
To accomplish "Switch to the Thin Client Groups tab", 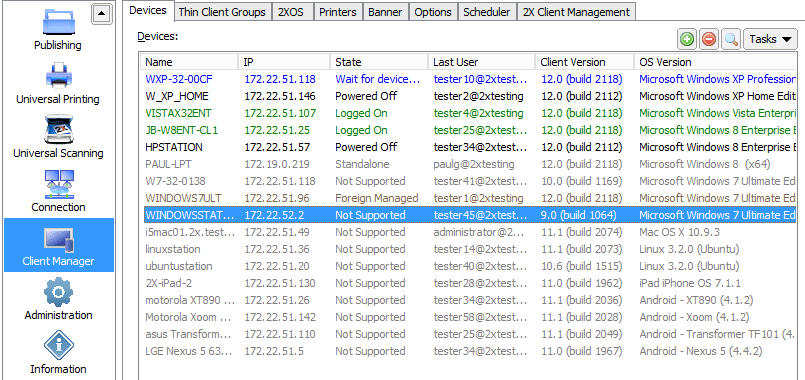I will [x=222, y=12].
